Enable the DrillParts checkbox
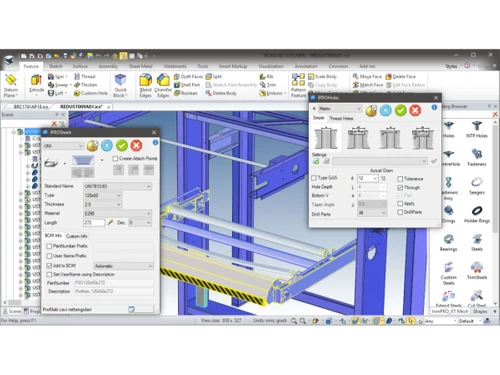500x375 pixels. coord(400,212)
